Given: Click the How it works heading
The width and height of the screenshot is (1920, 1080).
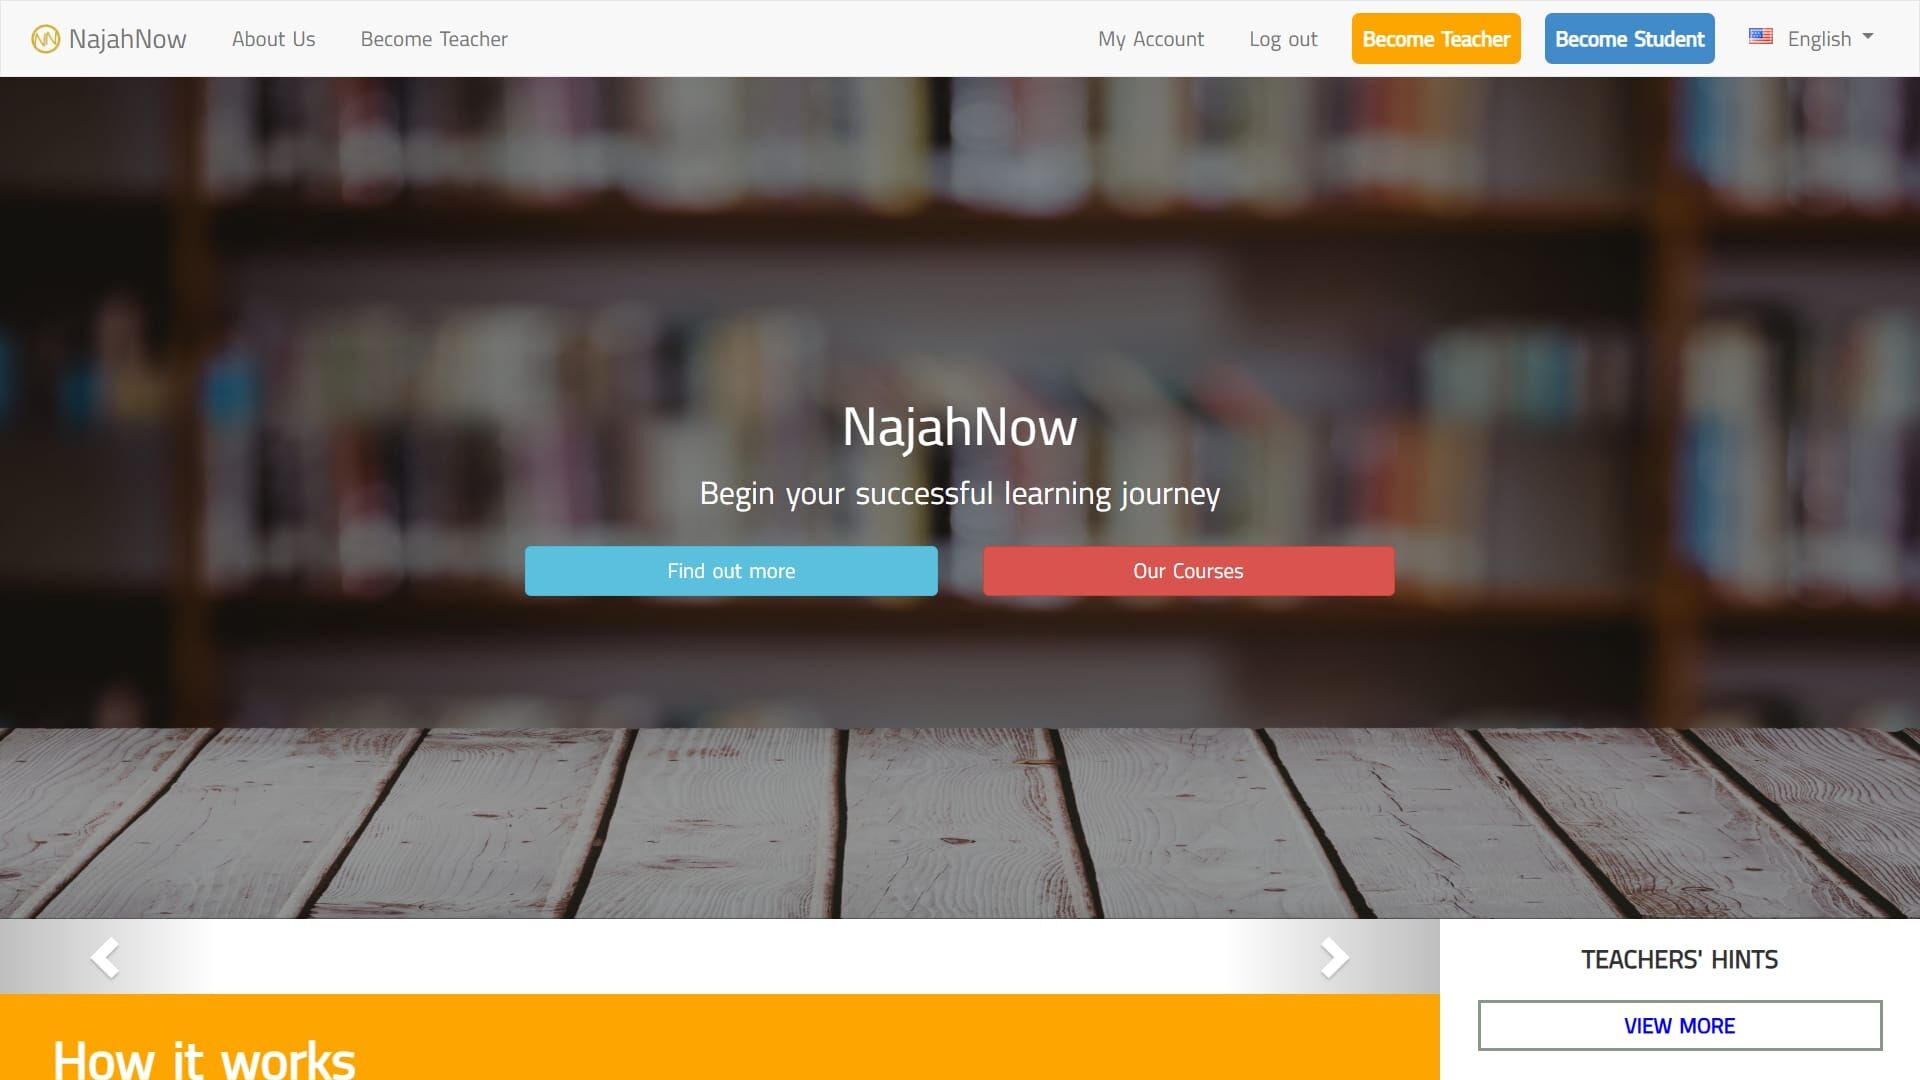Looking at the screenshot, I should 204,1059.
